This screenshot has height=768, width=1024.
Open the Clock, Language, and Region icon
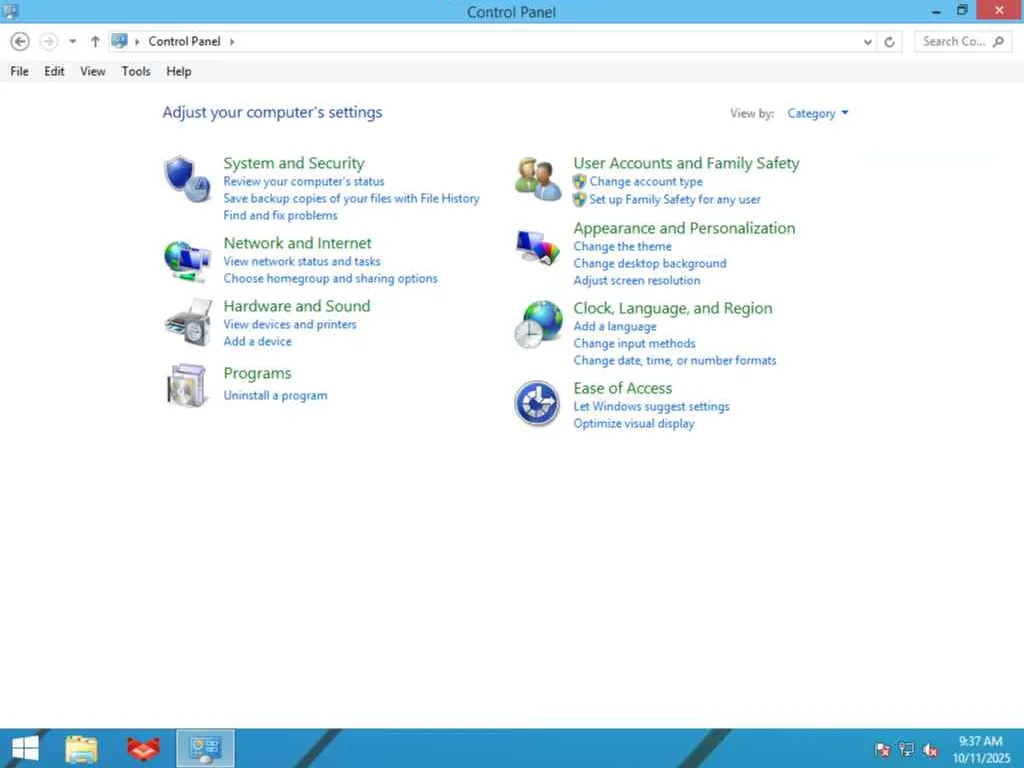coord(538,324)
